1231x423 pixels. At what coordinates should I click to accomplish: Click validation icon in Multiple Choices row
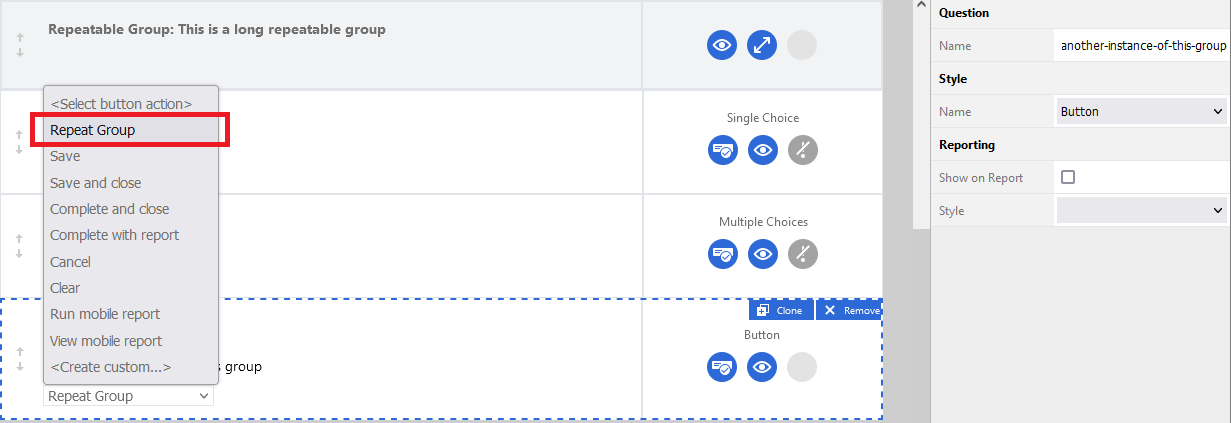coord(723,254)
